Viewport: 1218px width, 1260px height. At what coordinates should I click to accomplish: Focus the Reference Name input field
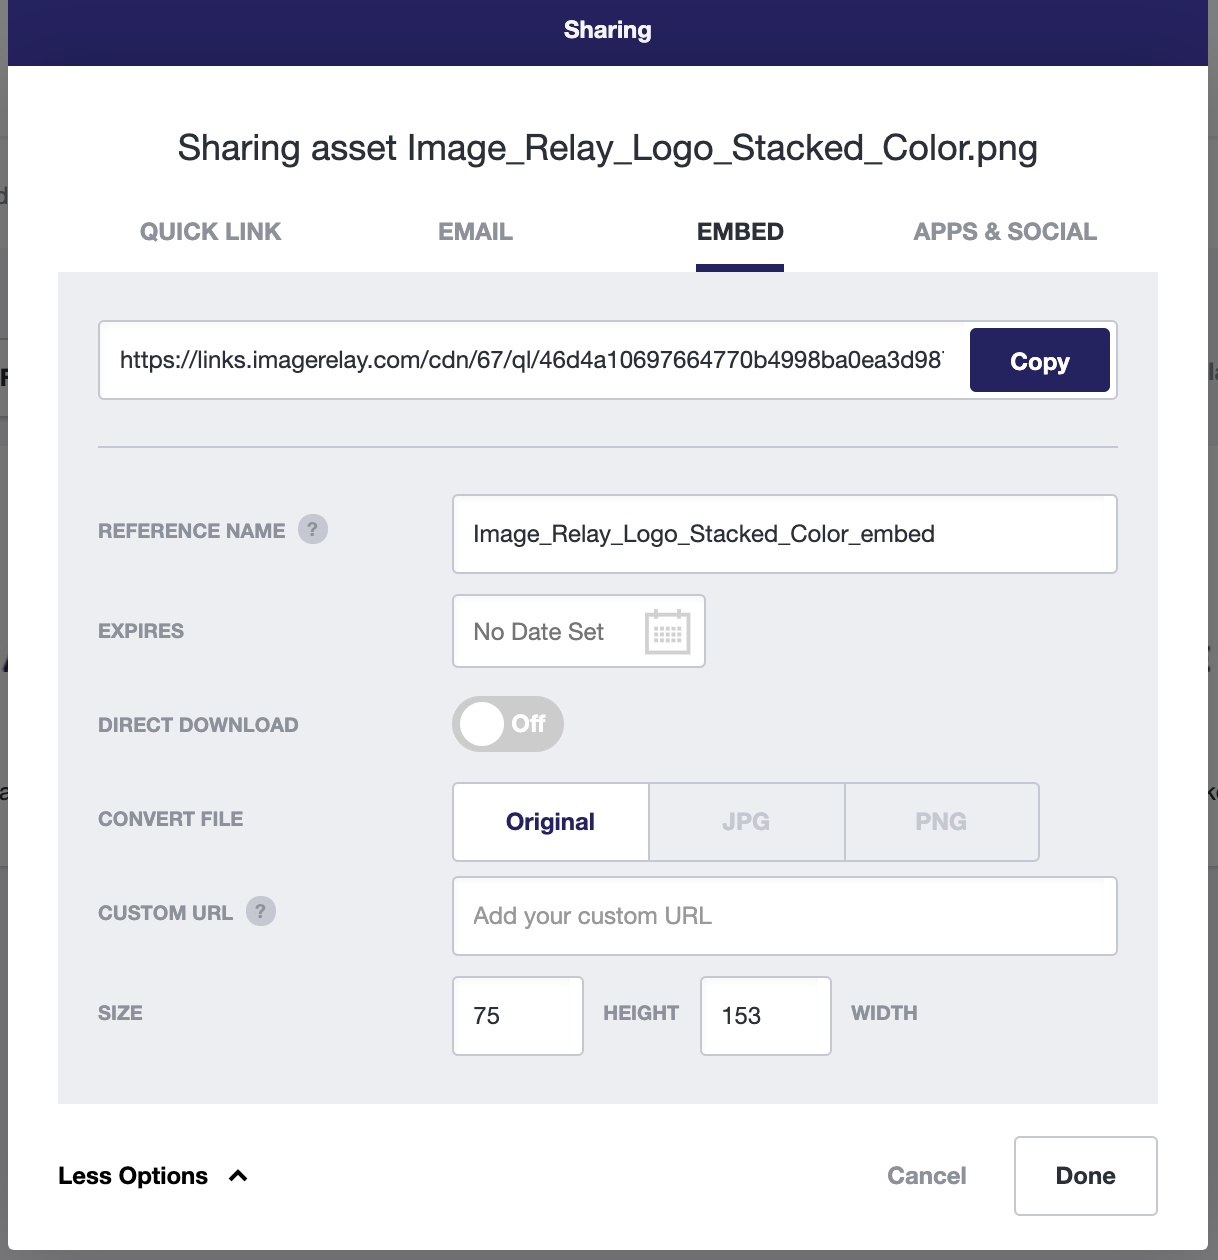(785, 534)
